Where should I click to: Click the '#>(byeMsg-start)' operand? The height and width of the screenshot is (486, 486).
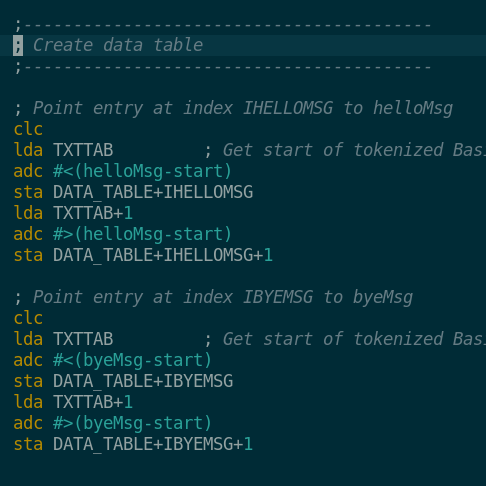tap(132, 423)
